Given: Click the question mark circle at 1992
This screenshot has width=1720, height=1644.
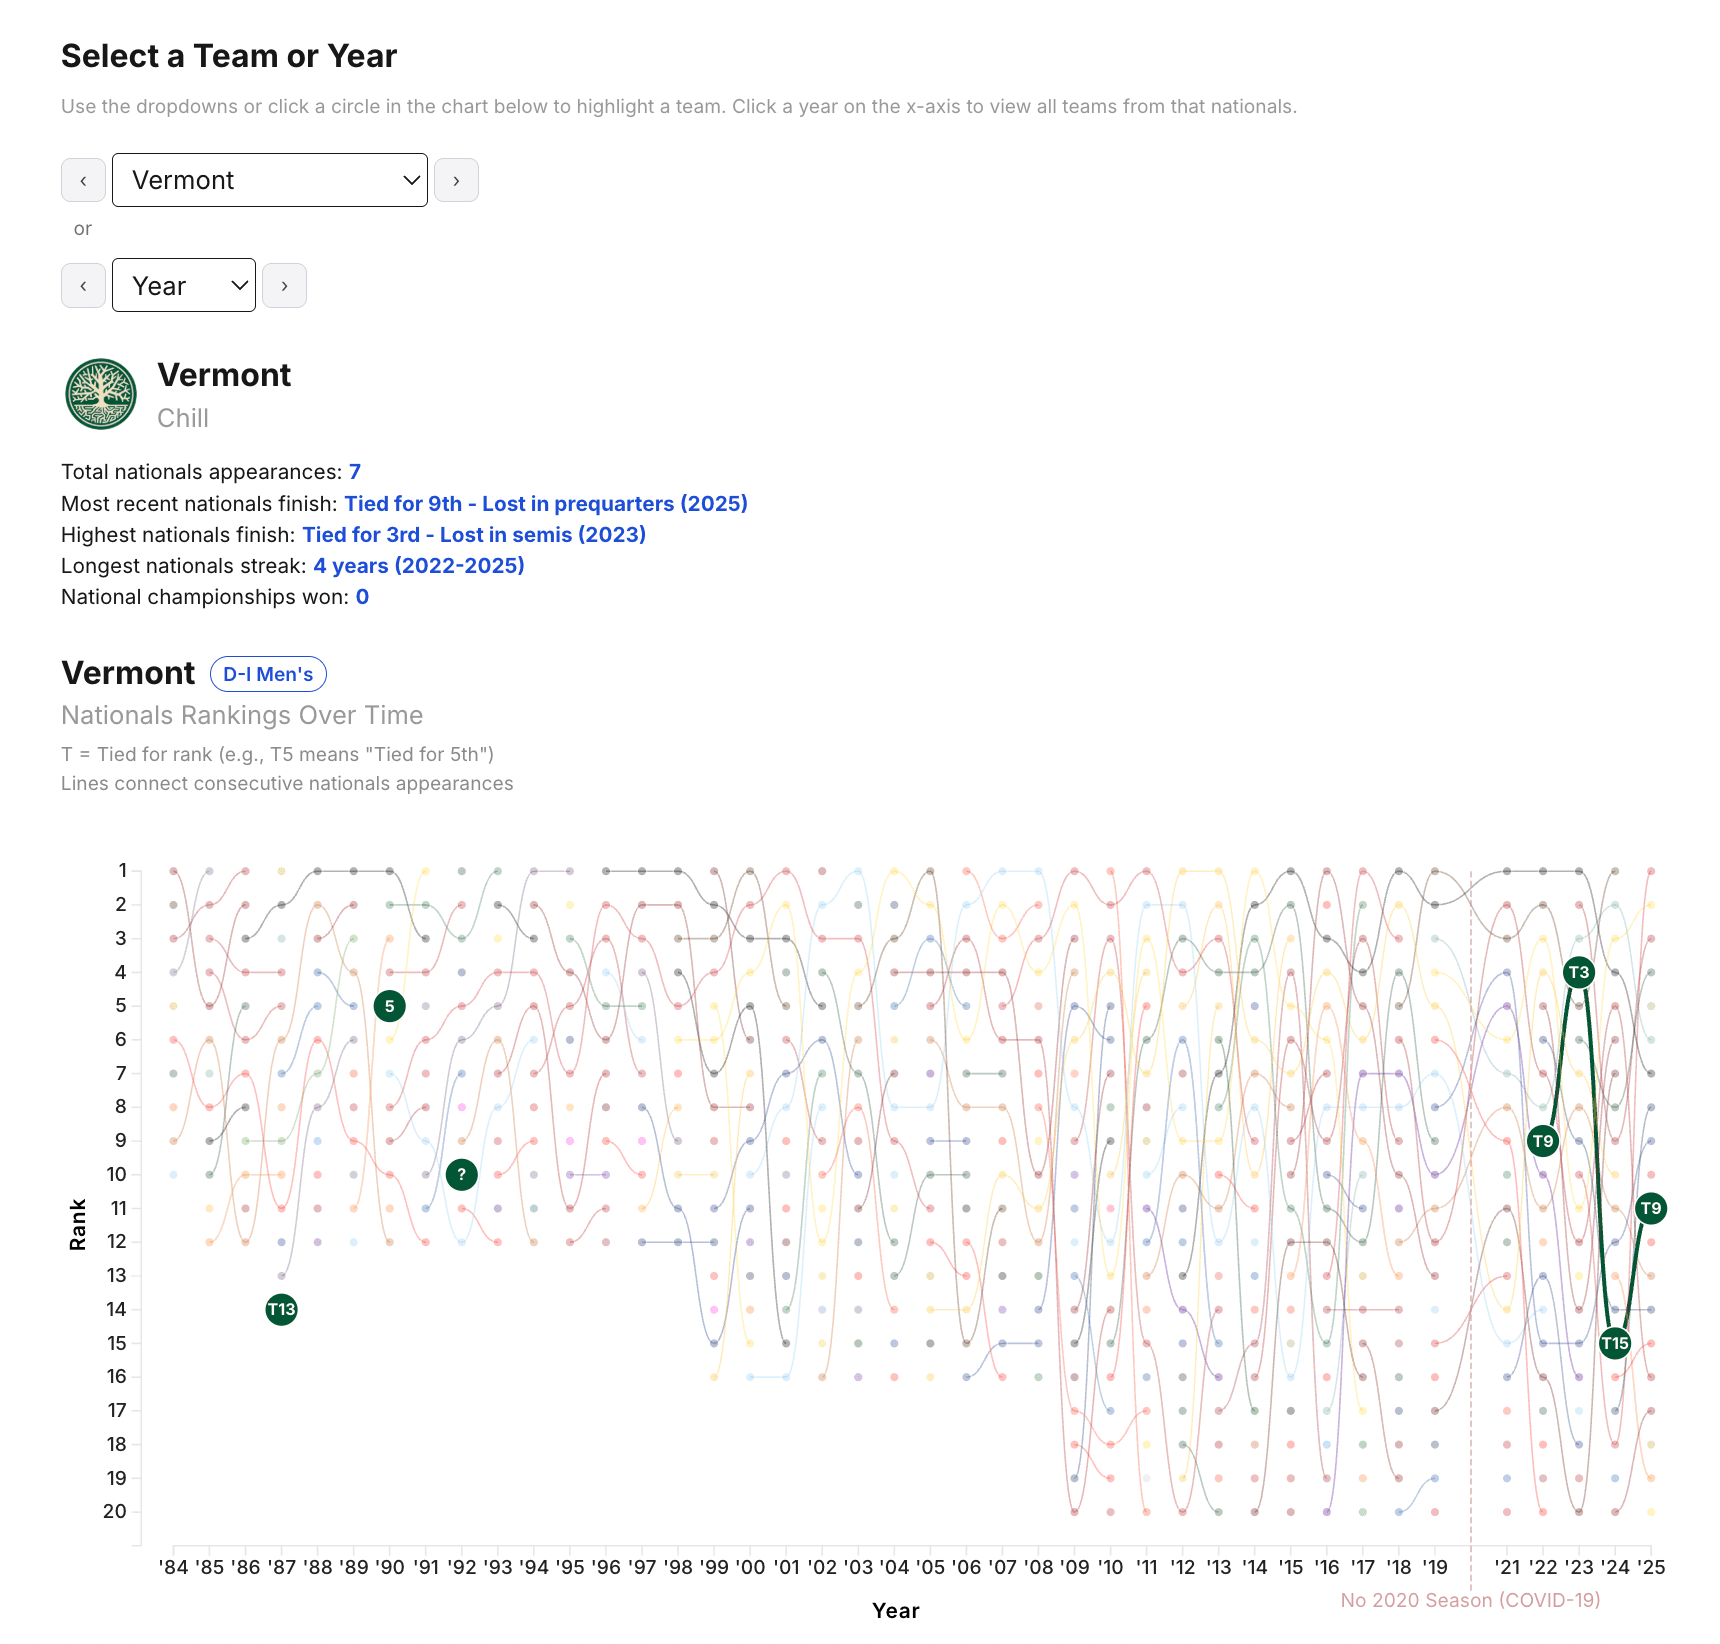Looking at the screenshot, I should click(461, 1174).
